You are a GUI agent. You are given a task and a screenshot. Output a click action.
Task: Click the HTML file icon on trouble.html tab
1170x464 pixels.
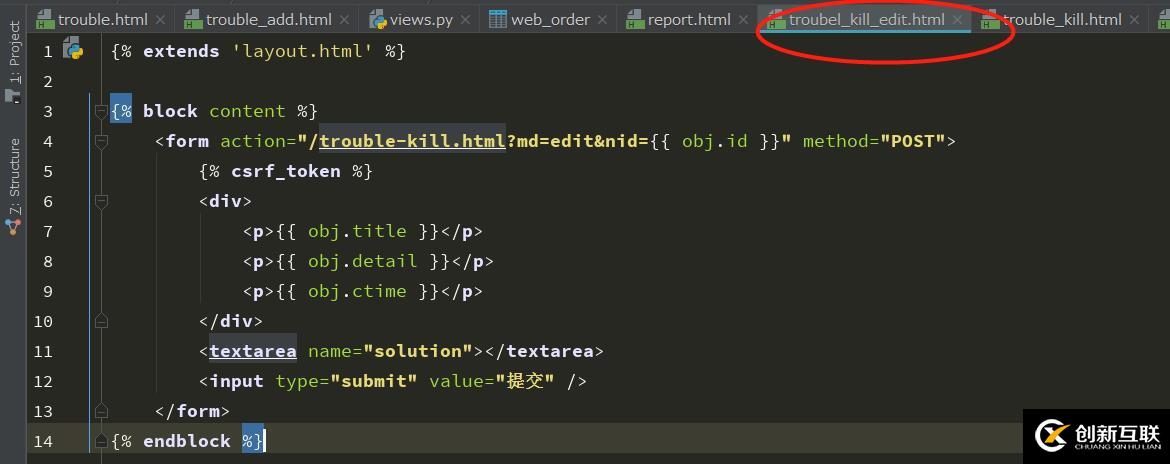(x=45, y=19)
